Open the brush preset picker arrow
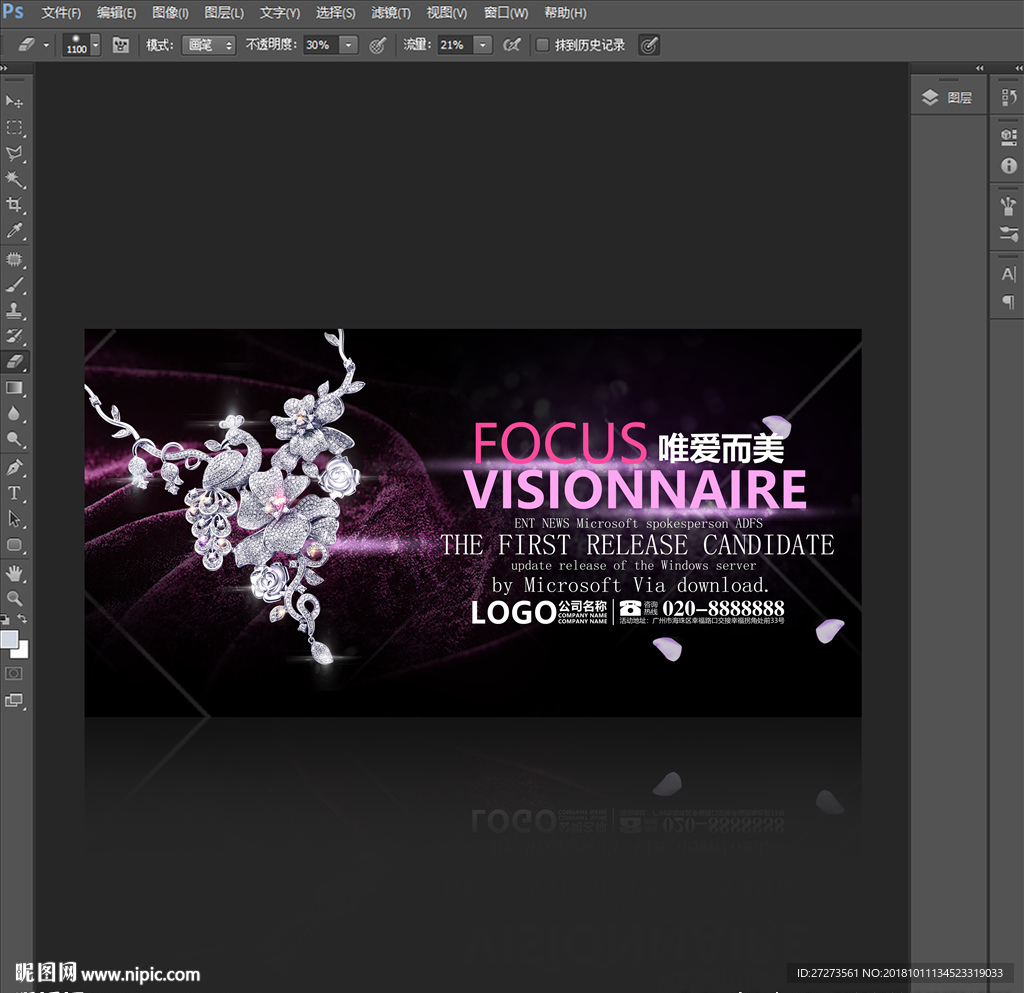The height and width of the screenshot is (993, 1024). (x=95, y=45)
